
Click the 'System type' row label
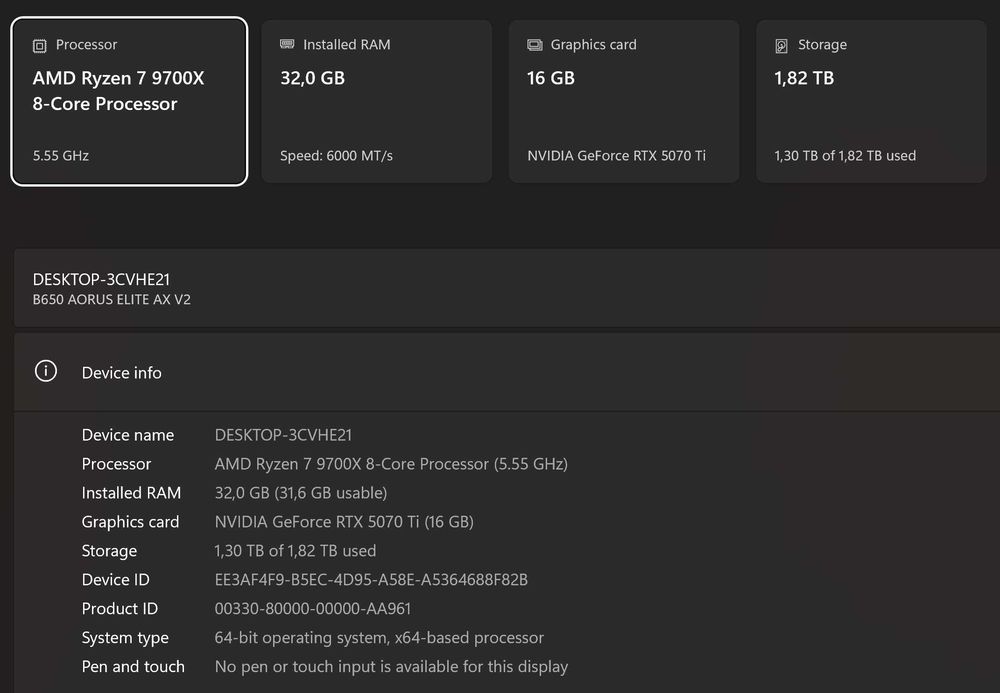click(x=125, y=638)
